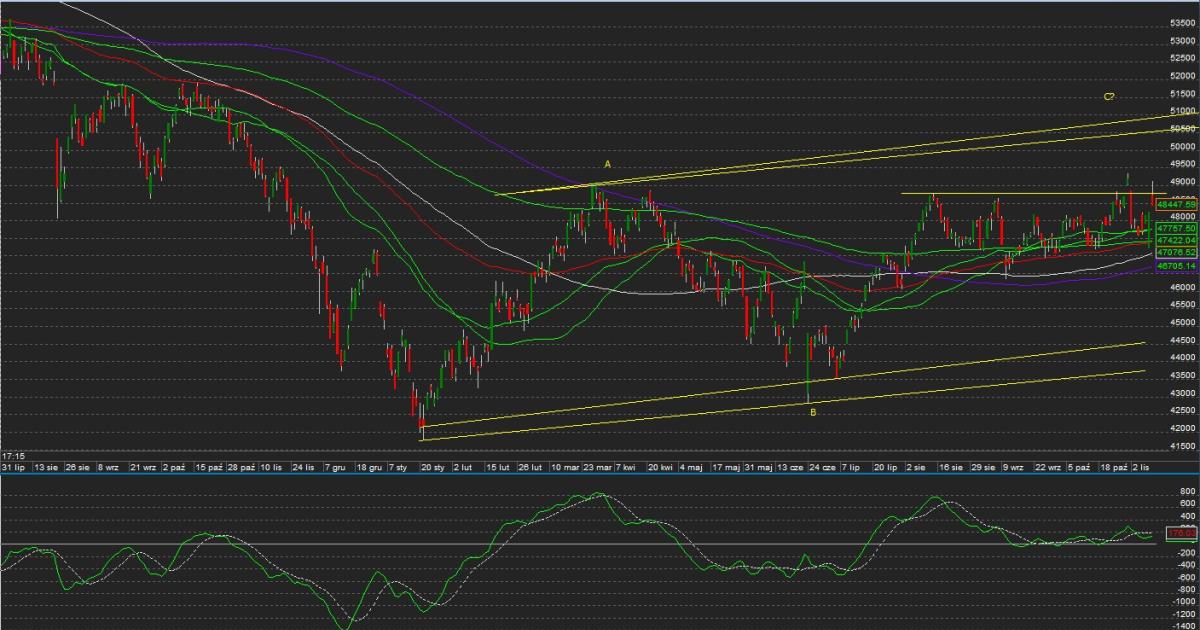Select the 47076.52 moving average tag
Image resolution: width=1200 pixels, height=630 pixels.
click(1176, 253)
